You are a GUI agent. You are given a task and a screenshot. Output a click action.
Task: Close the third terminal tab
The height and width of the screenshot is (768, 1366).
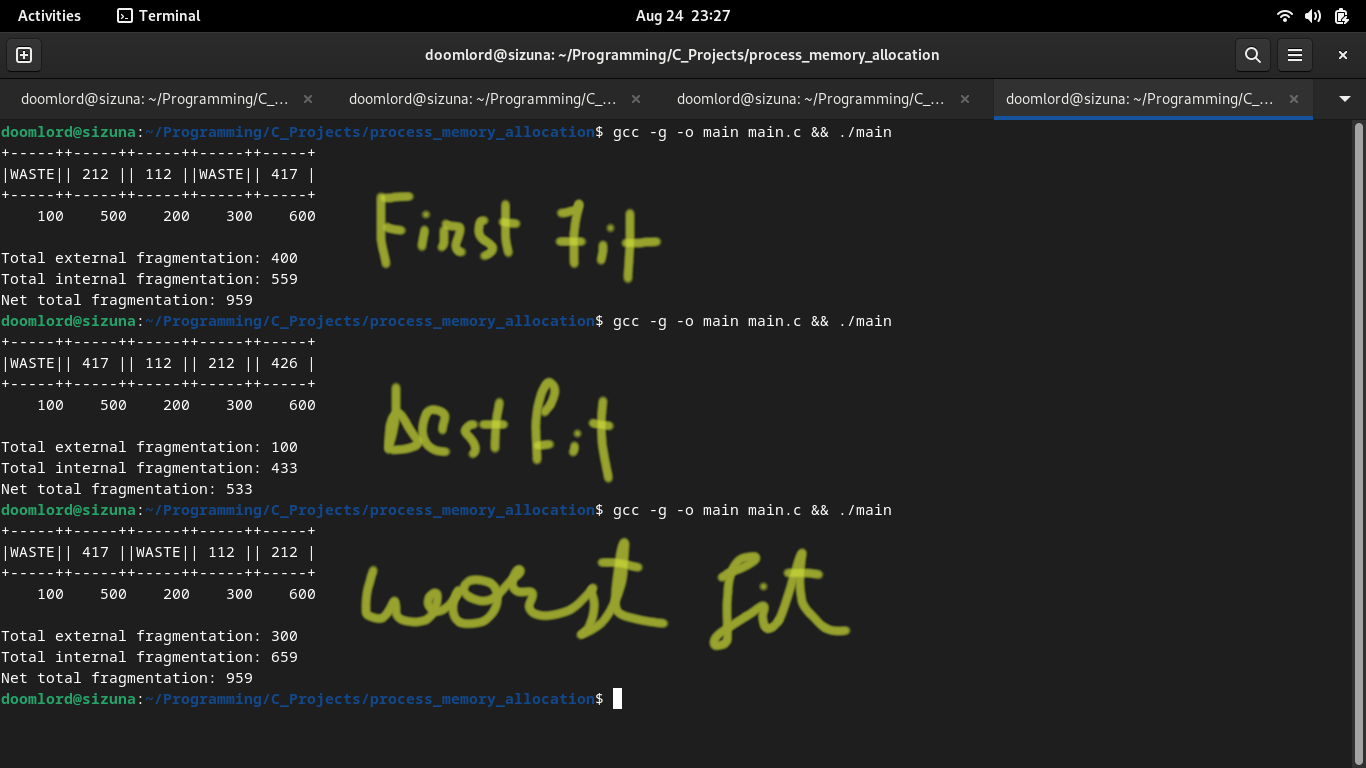click(x=965, y=99)
